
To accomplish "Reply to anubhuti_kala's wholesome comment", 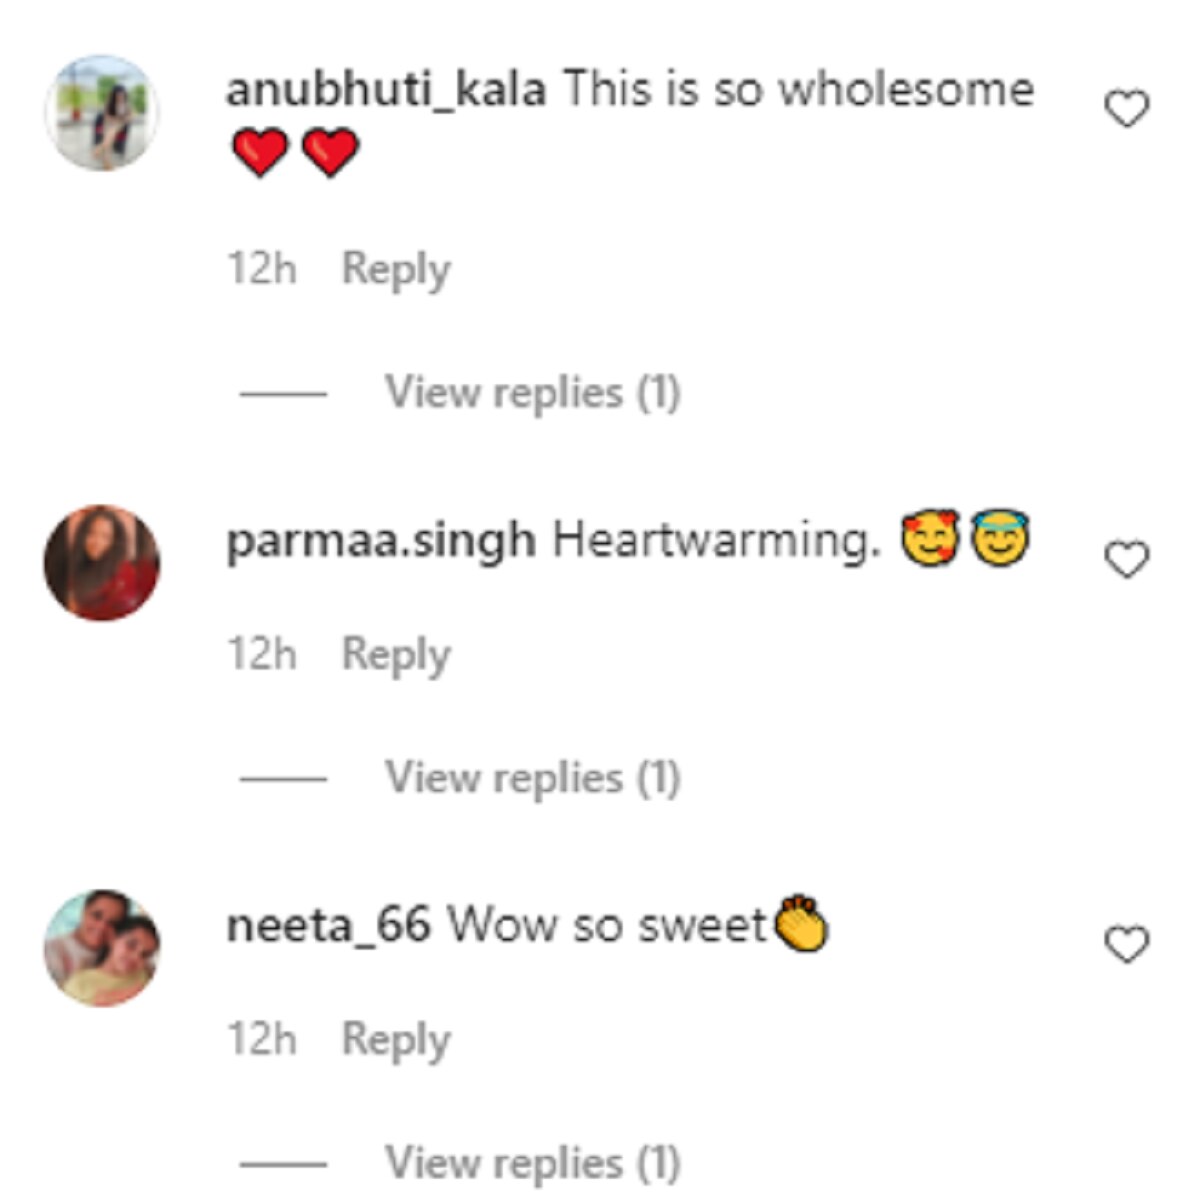I will 396,270.
